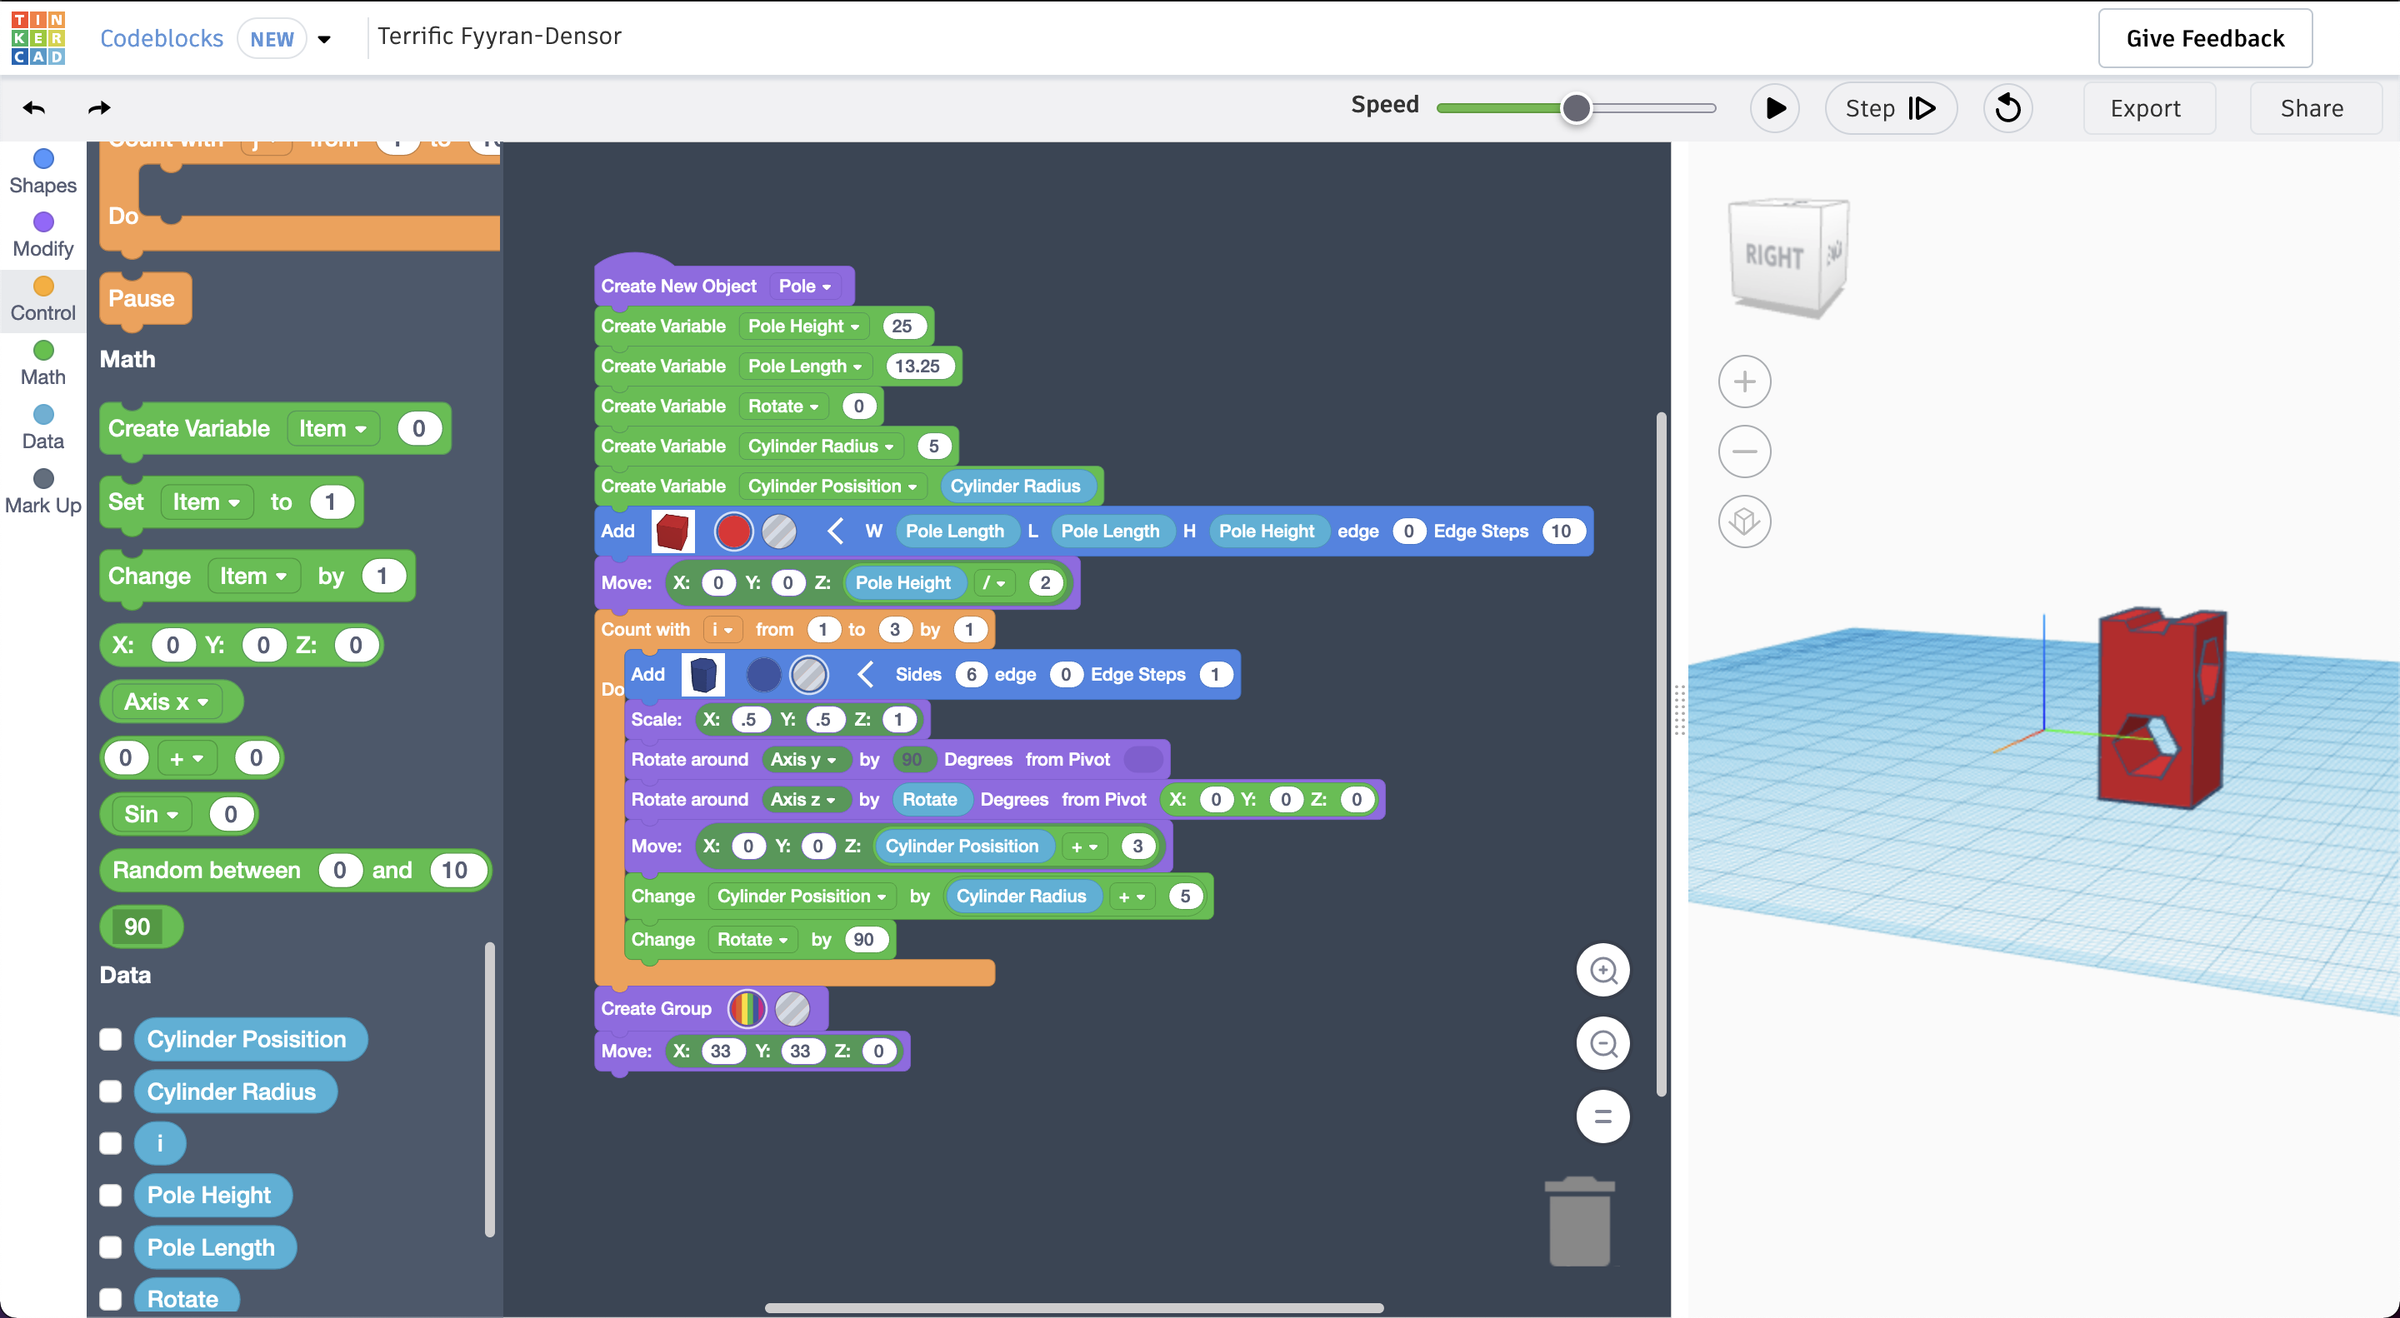Toggle the i variable checkbox
The height and width of the screenshot is (1318, 2400).
click(x=110, y=1143)
